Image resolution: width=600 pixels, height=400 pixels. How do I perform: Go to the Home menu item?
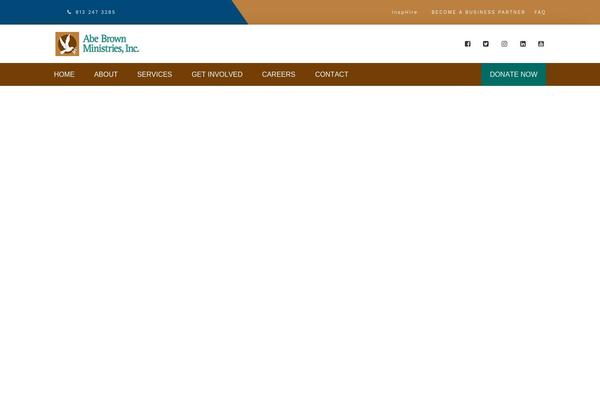64,74
